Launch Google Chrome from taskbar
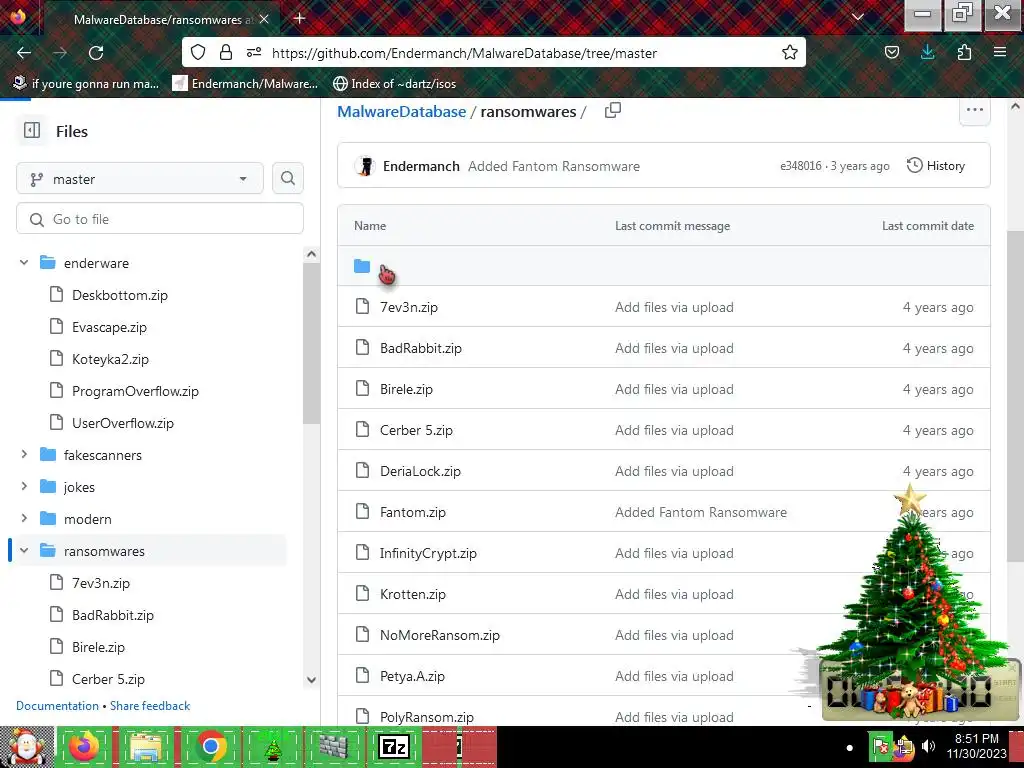This screenshot has height=768, width=1024. [210, 747]
